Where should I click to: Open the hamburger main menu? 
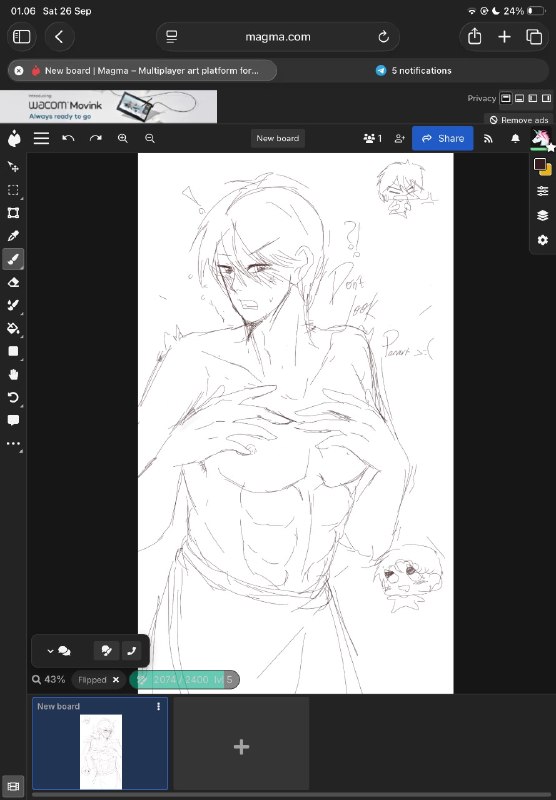pos(41,138)
